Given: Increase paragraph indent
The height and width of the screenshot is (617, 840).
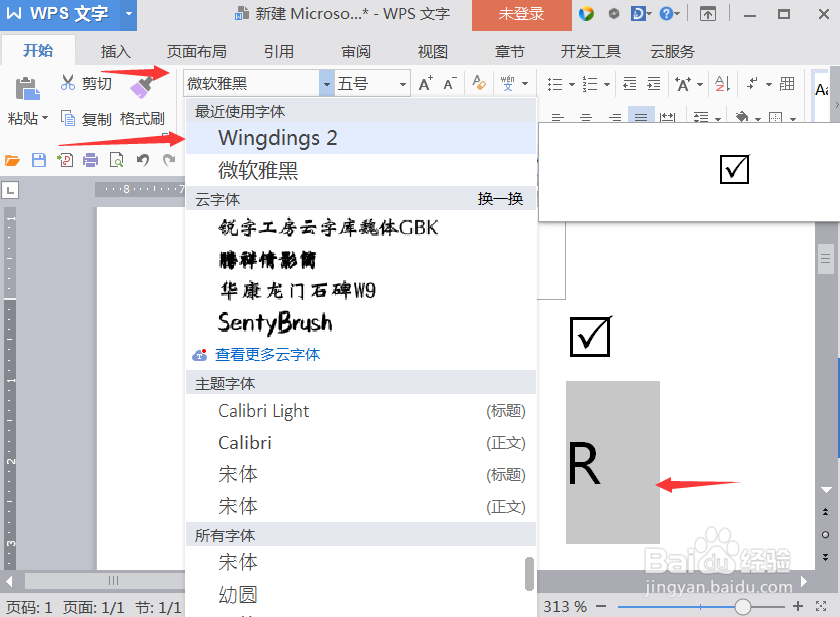Looking at the screenshot, I should (x=654, y=83).
